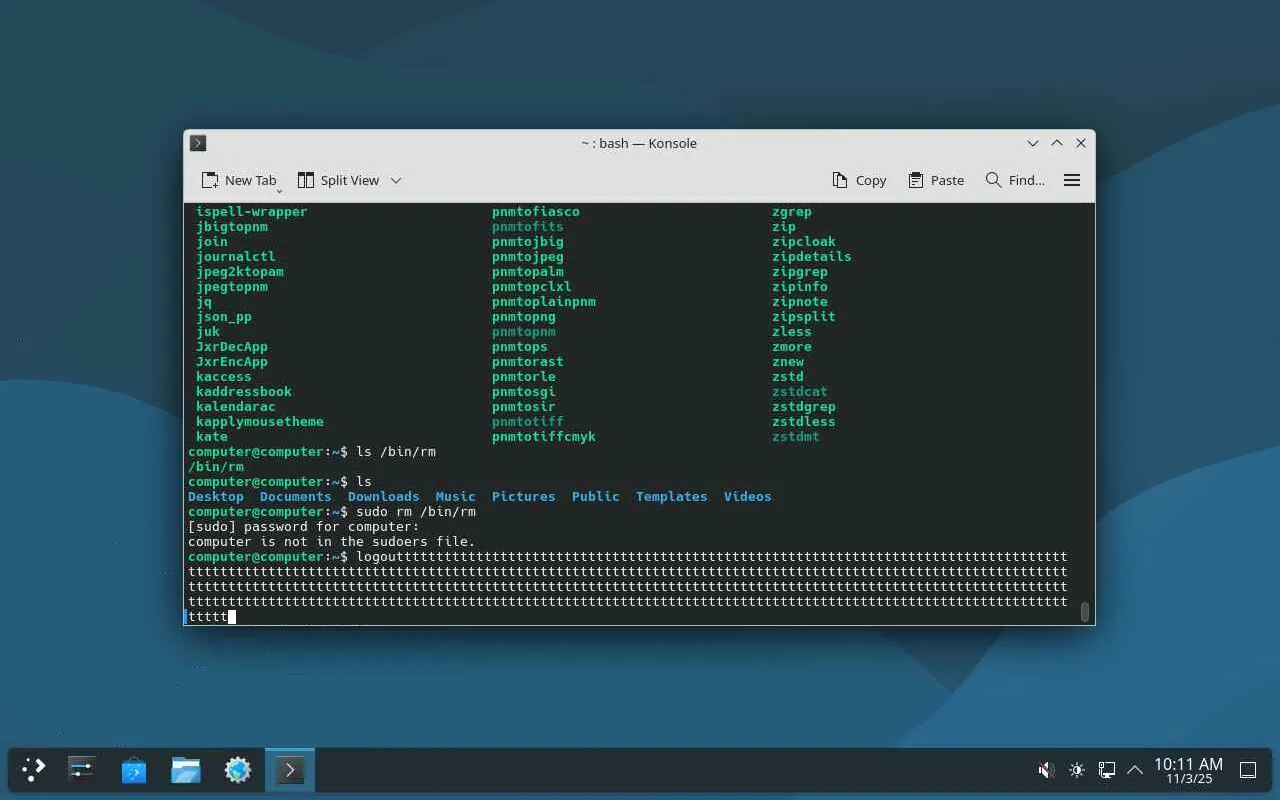Click the "zstdmt" entry
1280x800 pixels.
796,437
